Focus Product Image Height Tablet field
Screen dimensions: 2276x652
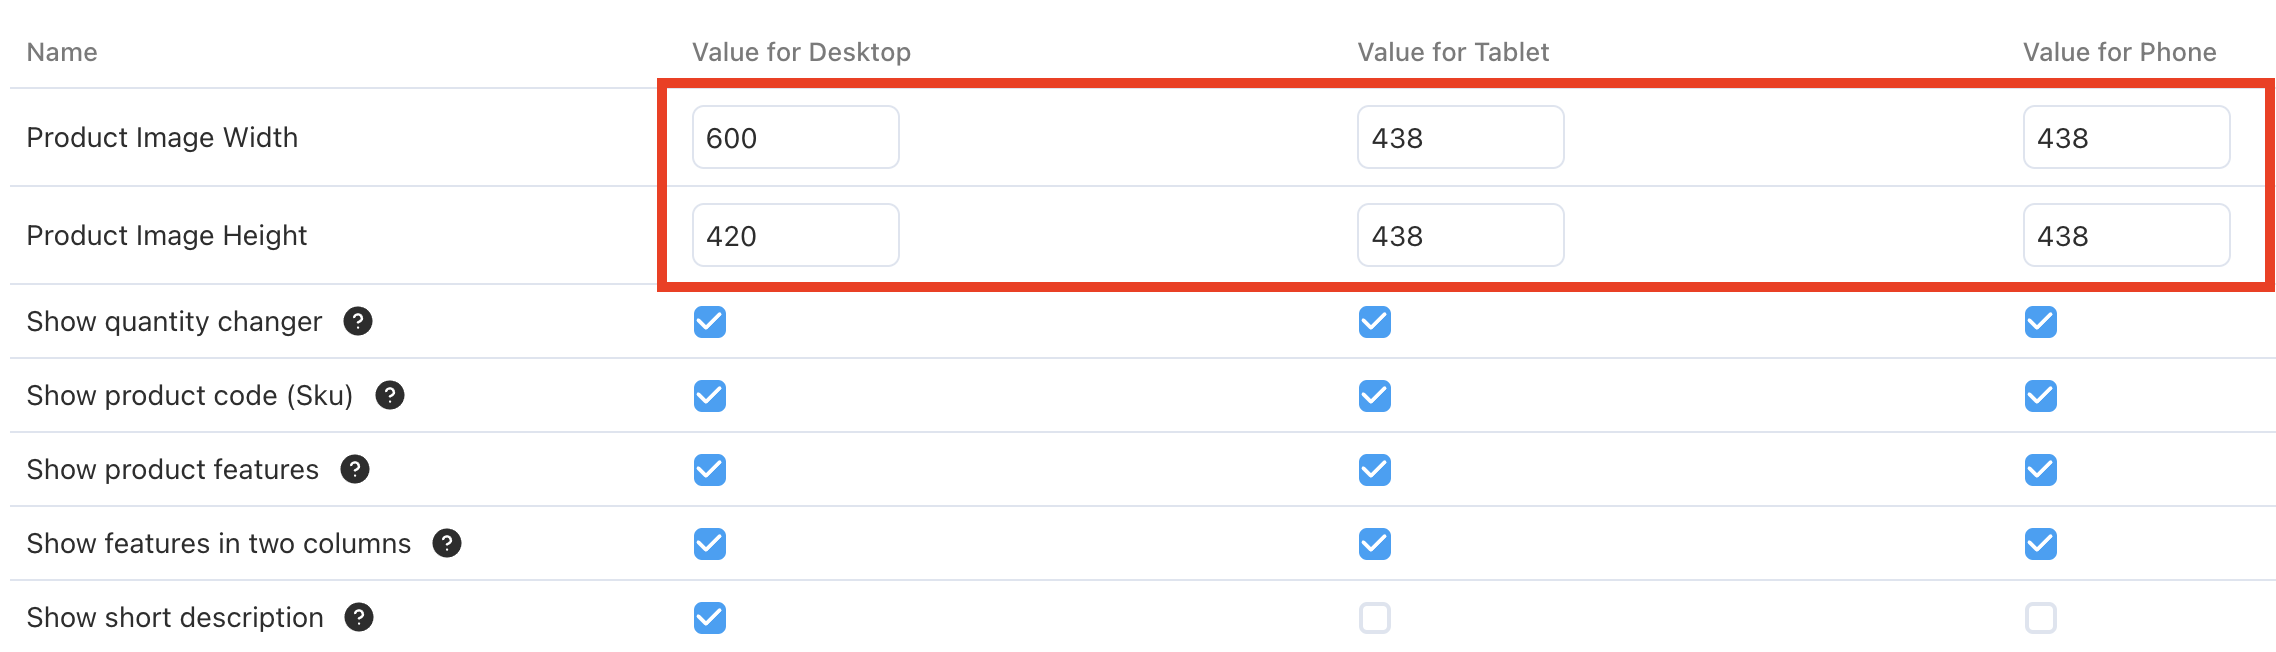pyautogui.click(x=1461, y=235)
